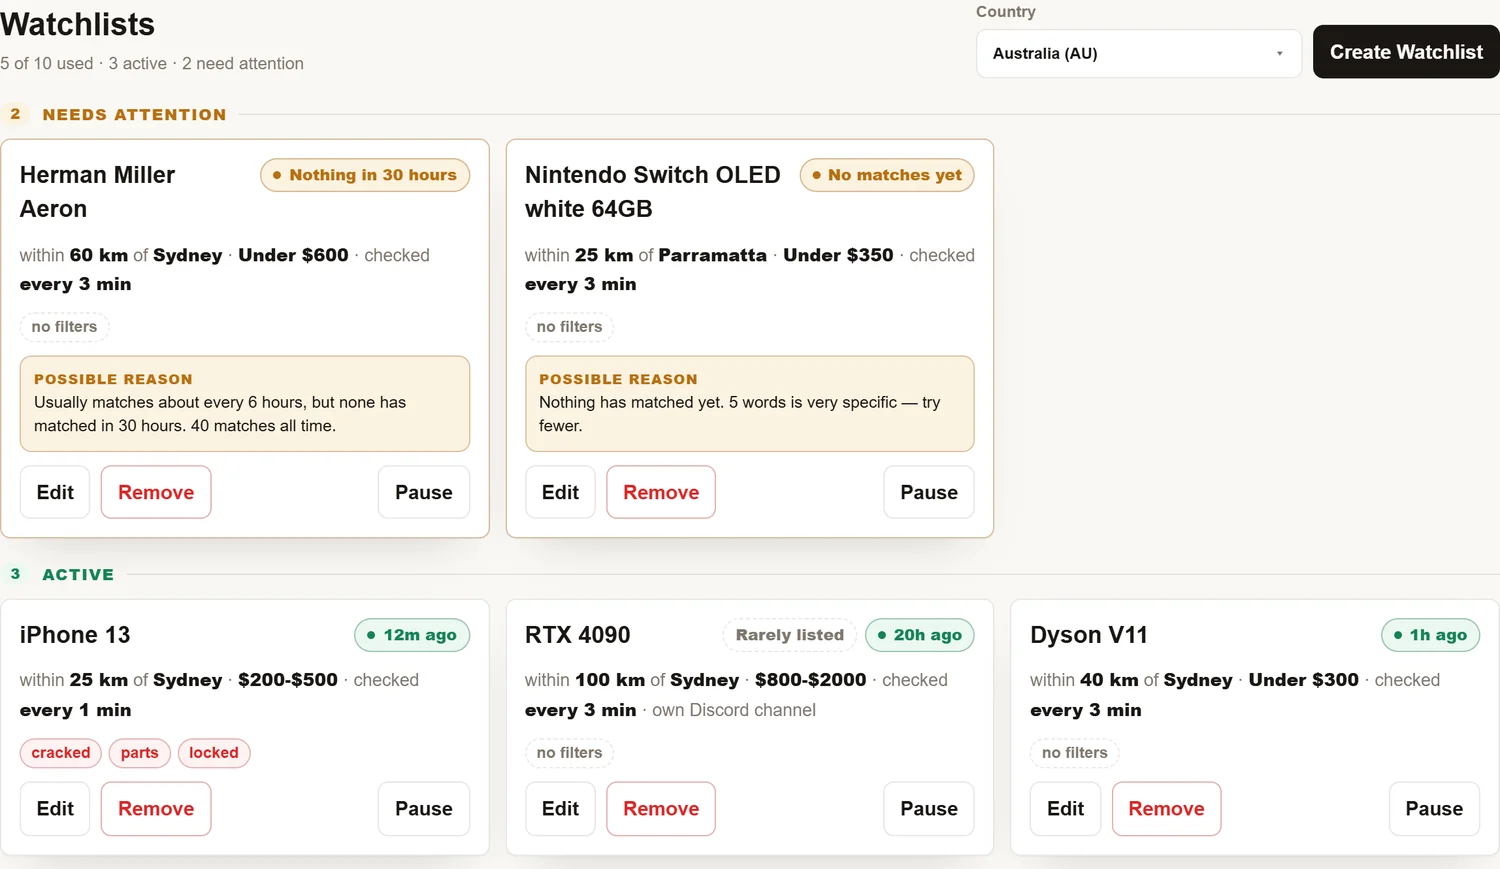Click the Create Watchlist button
The width and height of the screenshot is (1500, 869).
pyautogui.click(x=1406, y=52)
